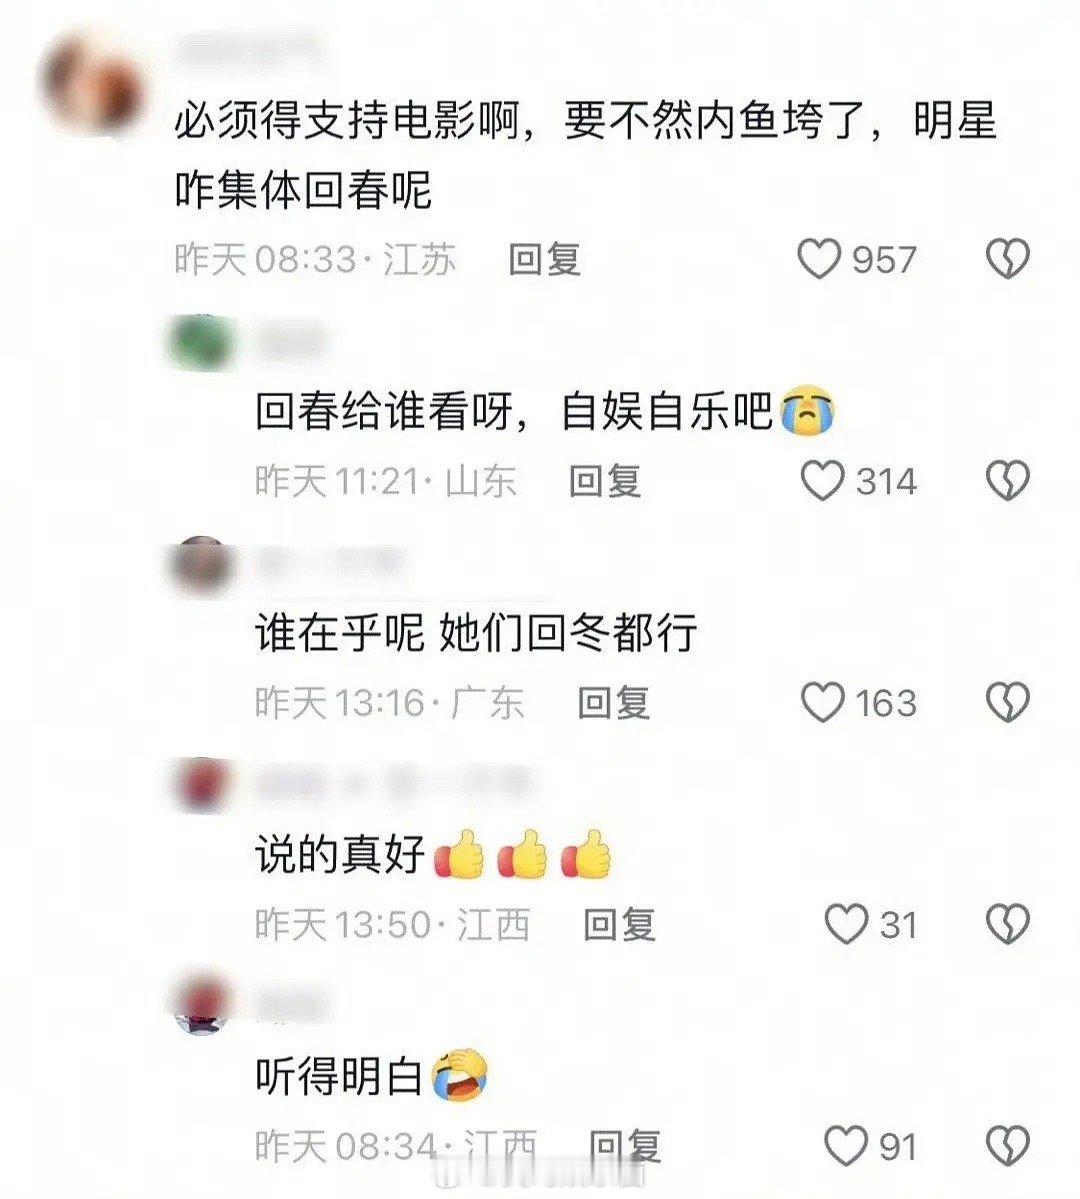This screenshot has width=1080, height=1199.
Task: Dislike the 说的真好 comment
Action: [x=1007, y=924]
